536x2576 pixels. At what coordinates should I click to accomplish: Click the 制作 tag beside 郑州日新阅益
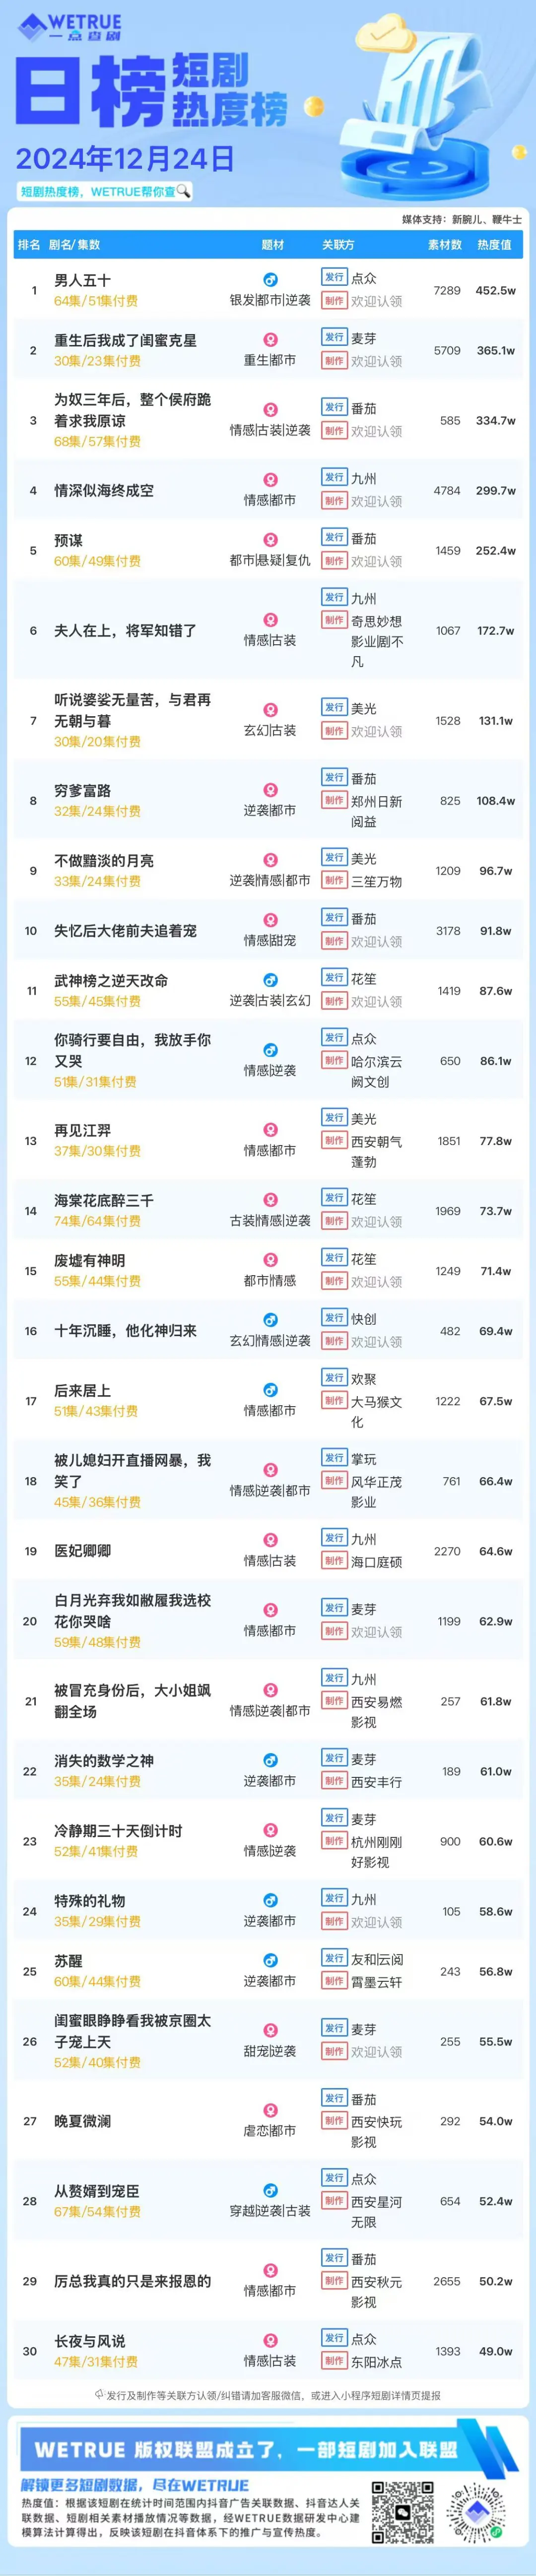[334, 800]
